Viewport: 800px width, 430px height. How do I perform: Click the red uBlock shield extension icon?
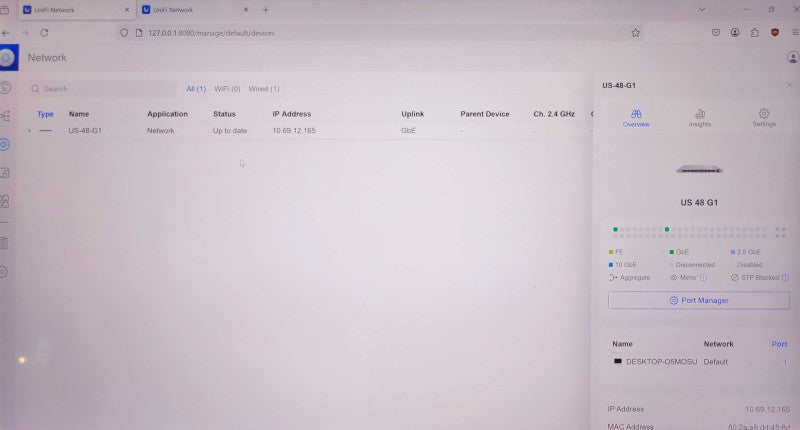pos(775,33)
